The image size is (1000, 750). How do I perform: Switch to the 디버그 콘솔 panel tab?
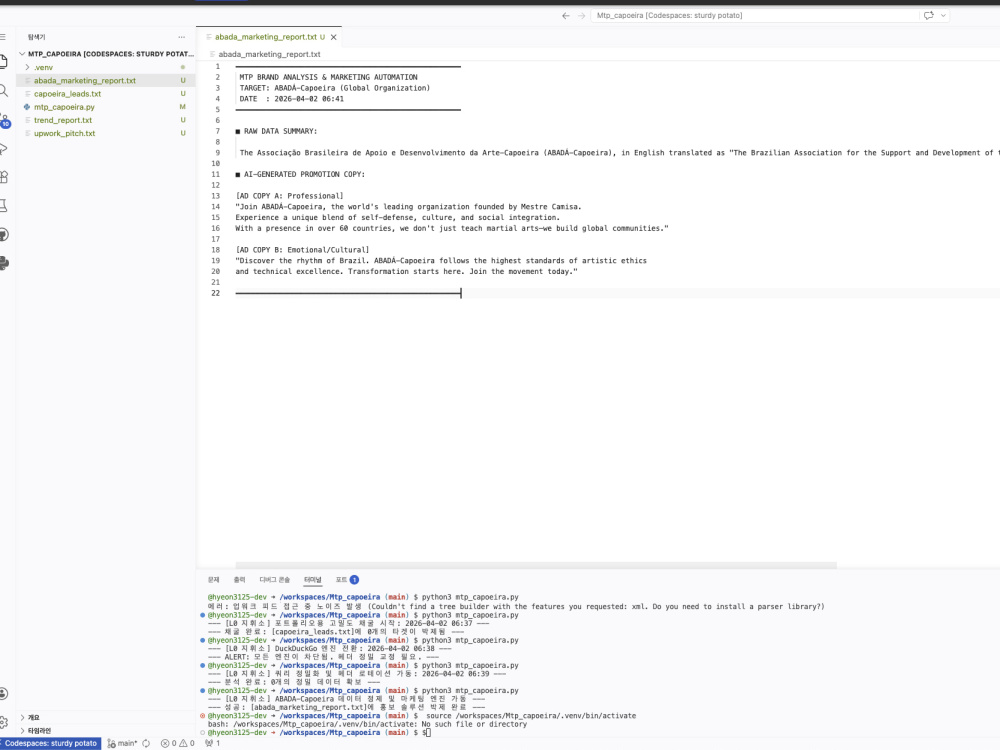[274, 580]
